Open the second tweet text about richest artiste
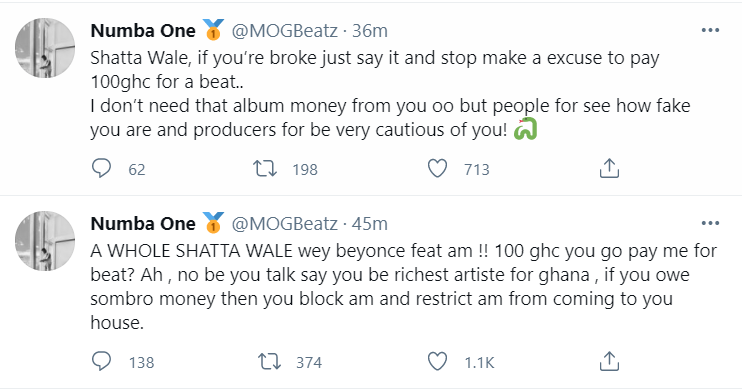742x390 pixels. [404, 287]
